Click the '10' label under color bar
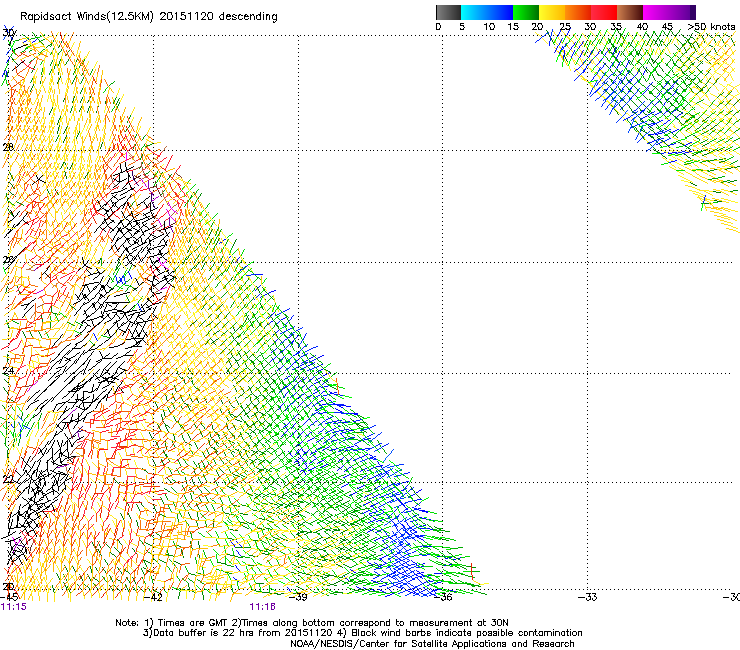The width and height of the screenshot is (740, 650). point(489,27)
